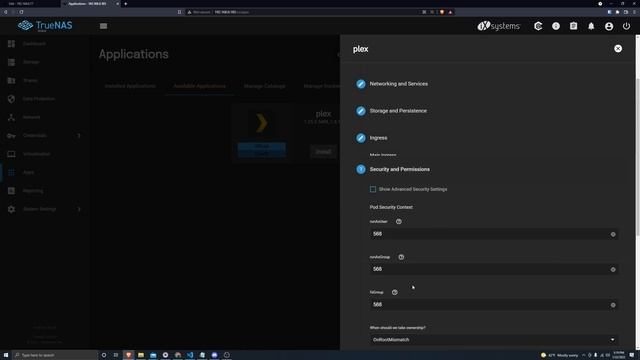Open the Networking and Services section label

click(399, 84)
